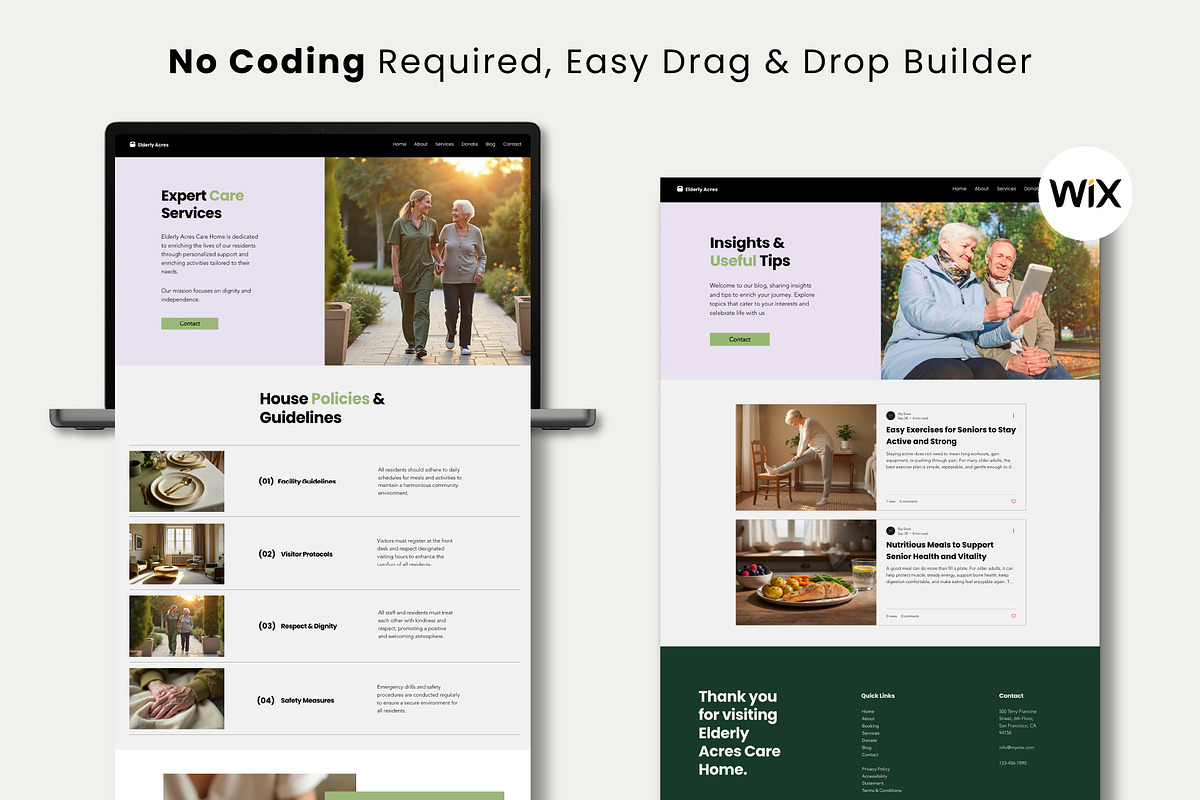1200x800 pixels.
Task: Open the Services link under Quick Links
Action: click(871, 733)
